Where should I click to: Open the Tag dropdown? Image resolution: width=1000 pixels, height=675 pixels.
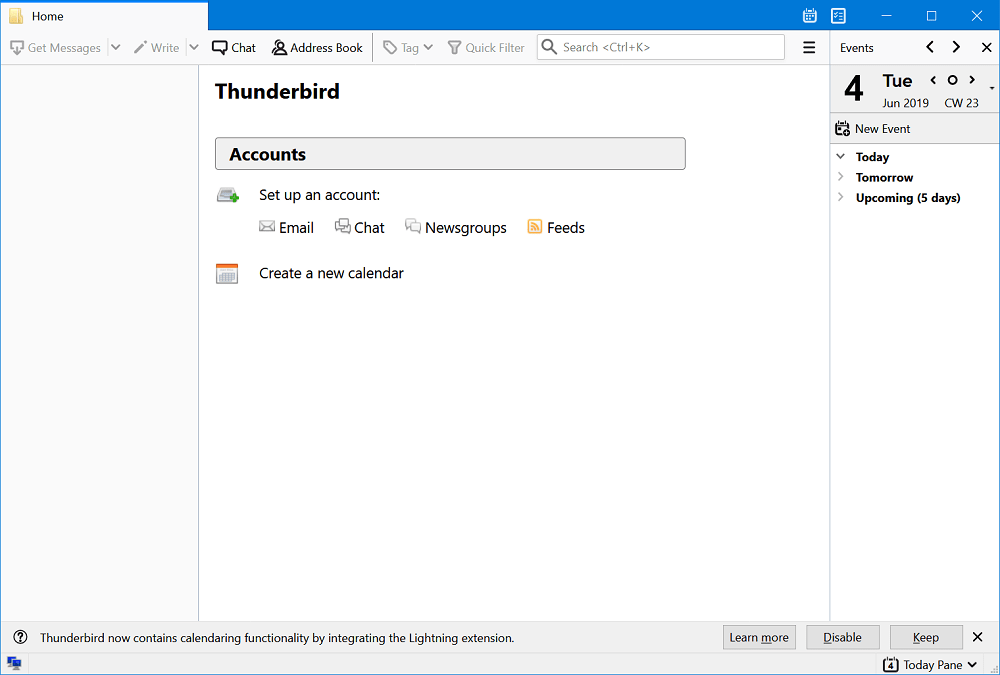click(408, 48)
